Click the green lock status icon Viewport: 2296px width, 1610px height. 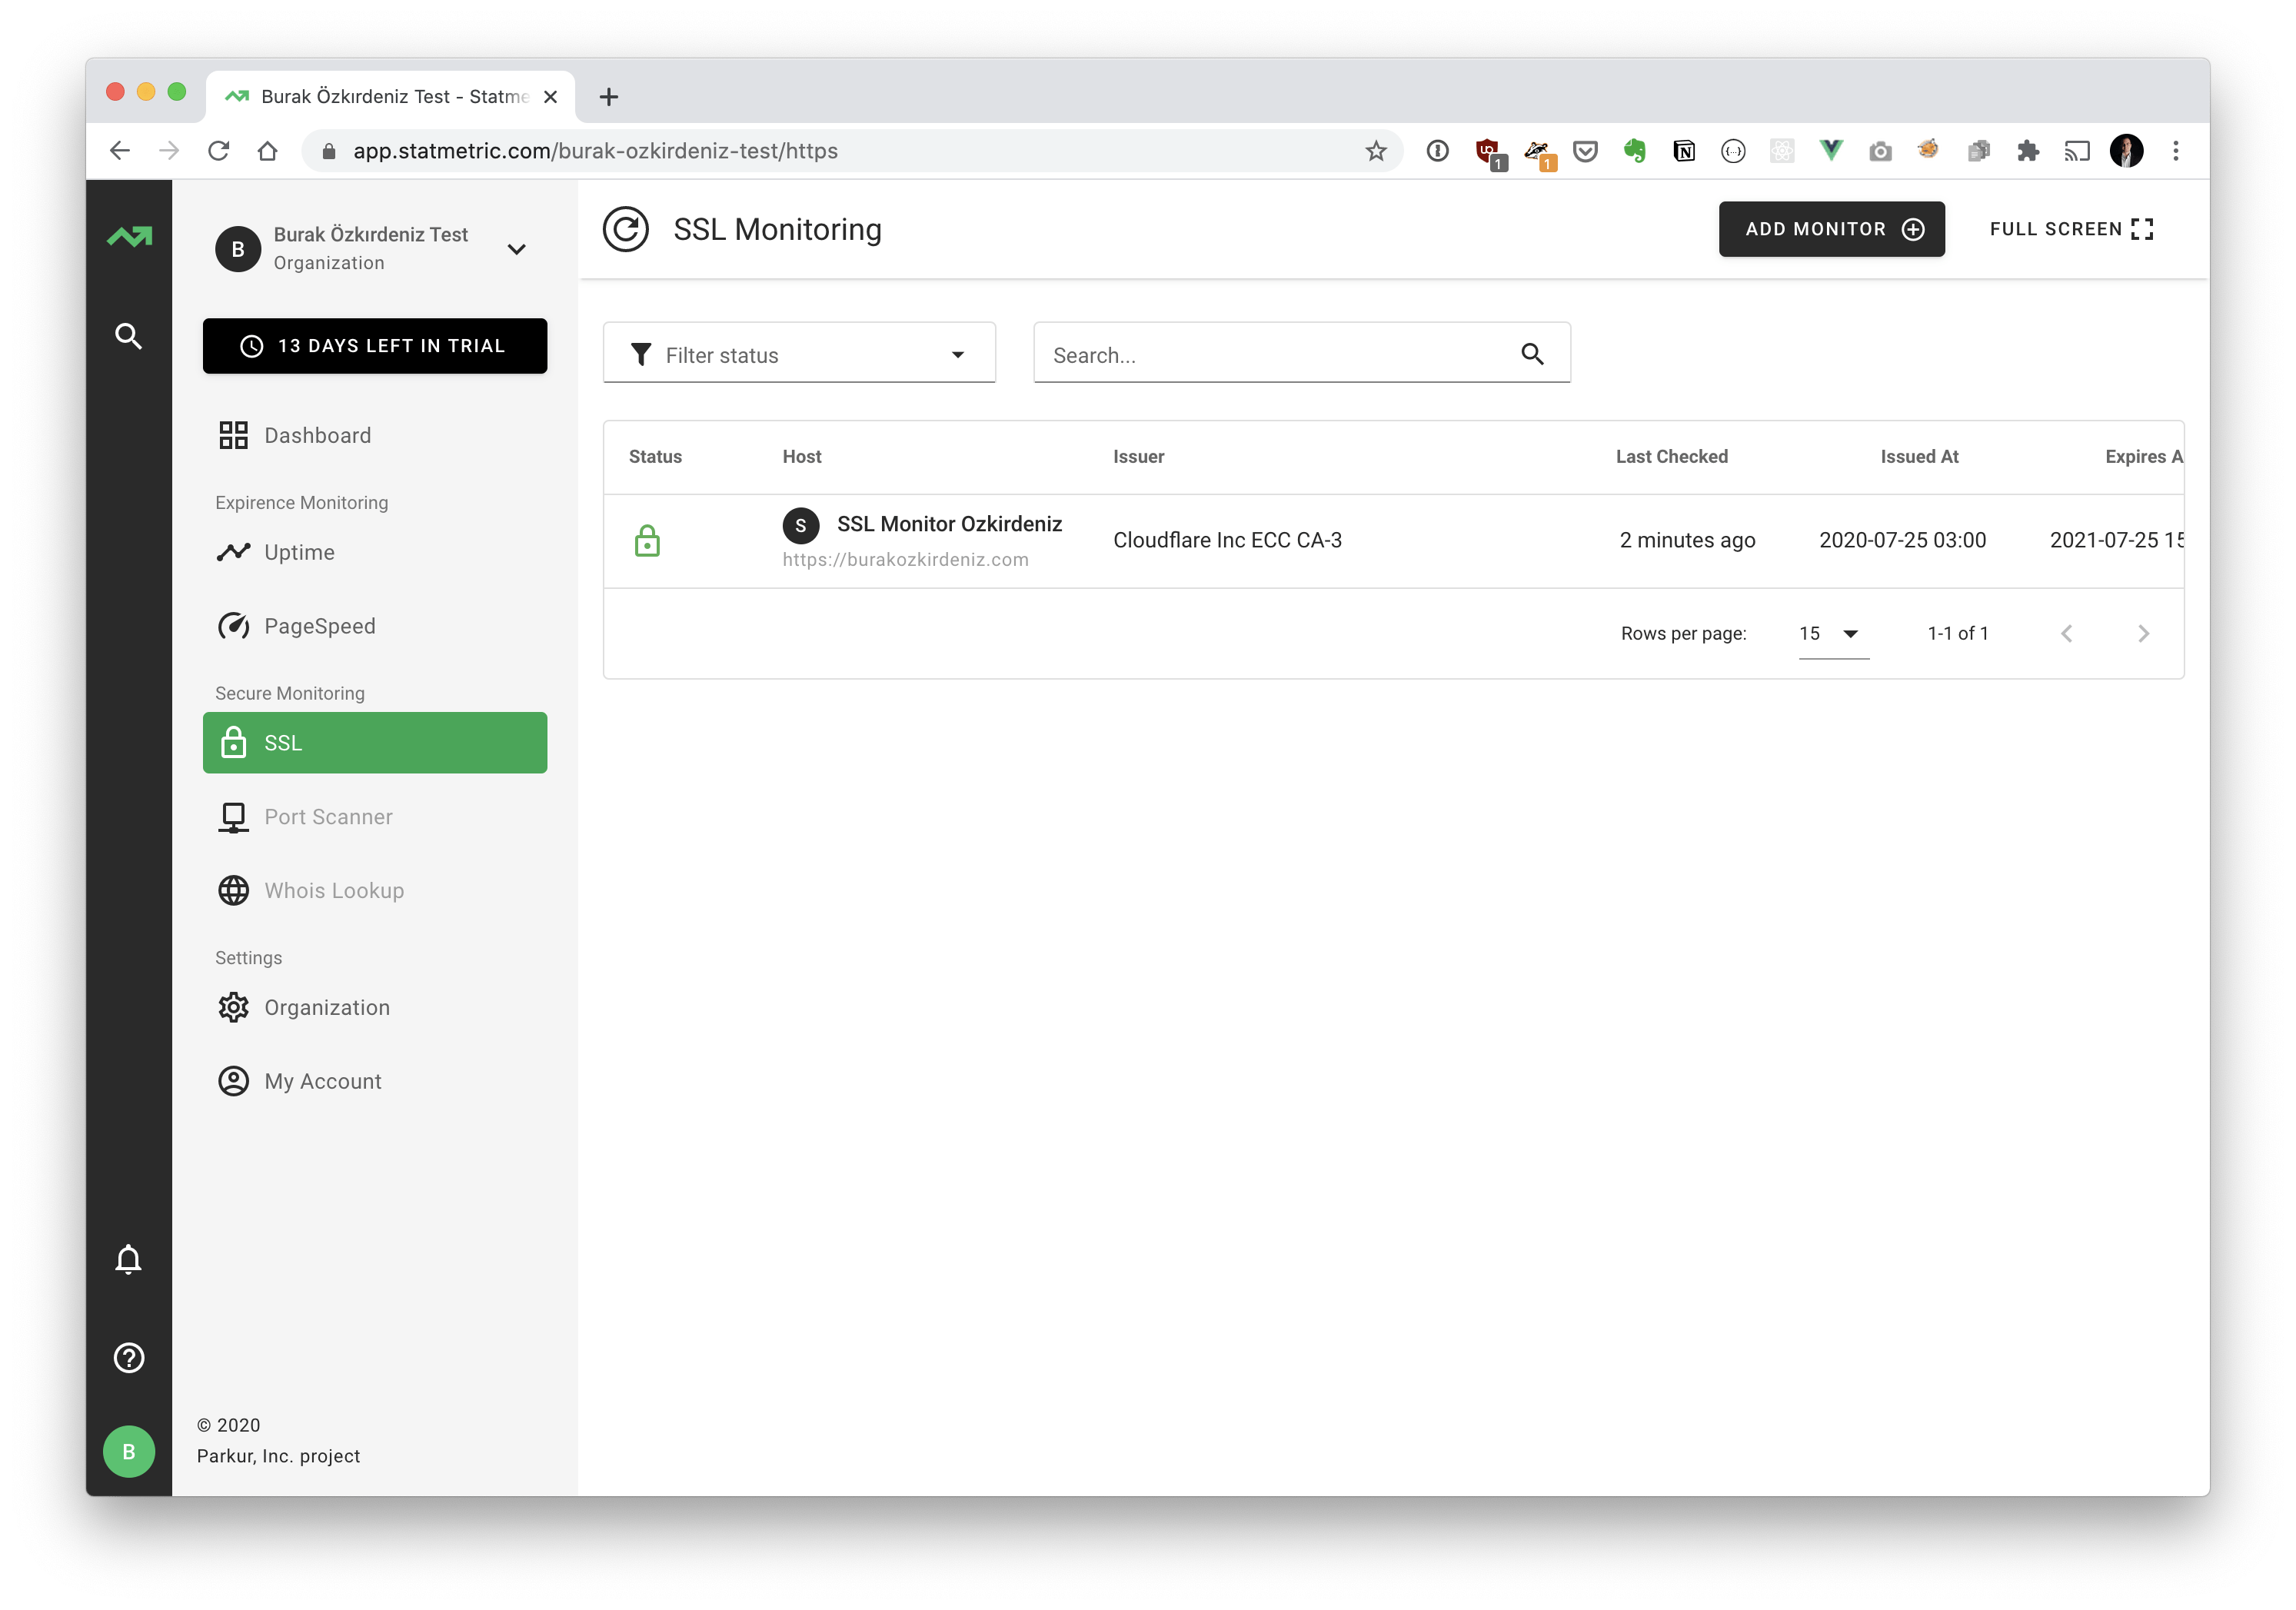coord(647,541)
